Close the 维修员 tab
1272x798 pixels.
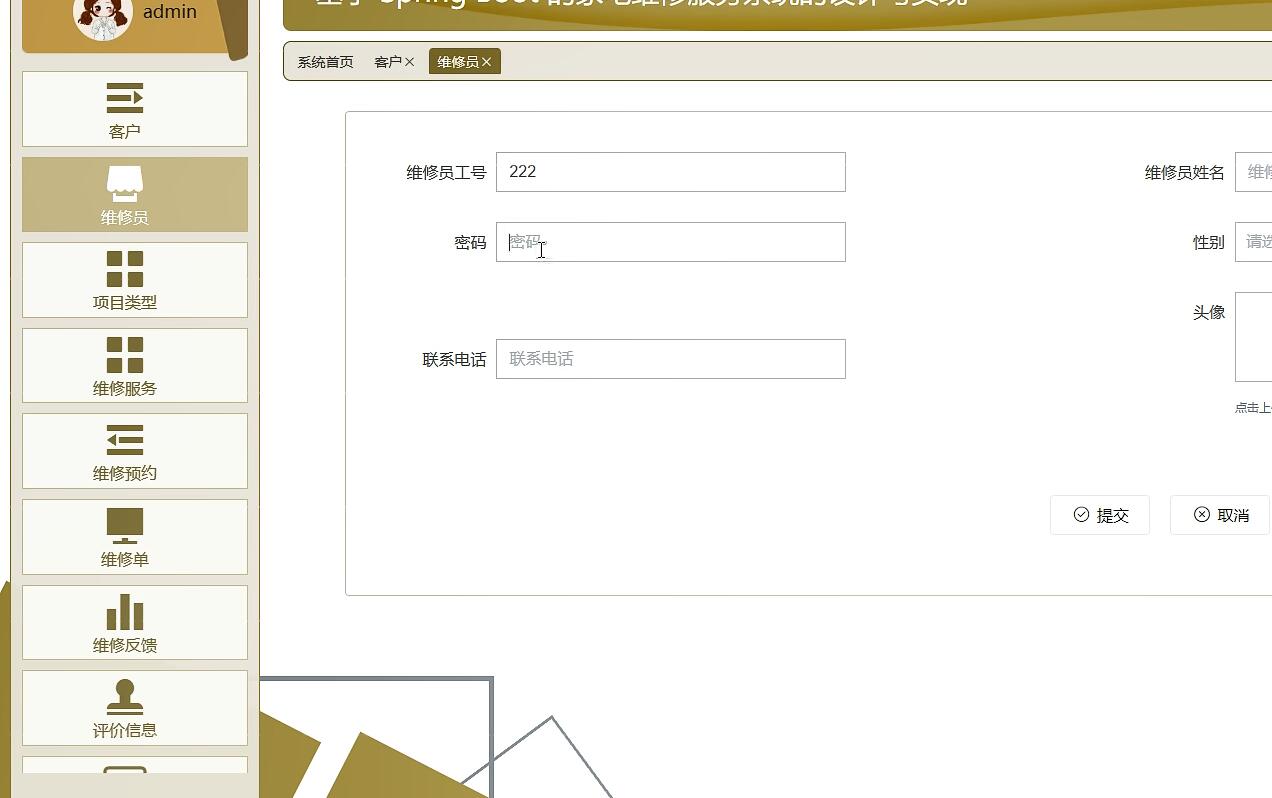(x=486, y=61)
